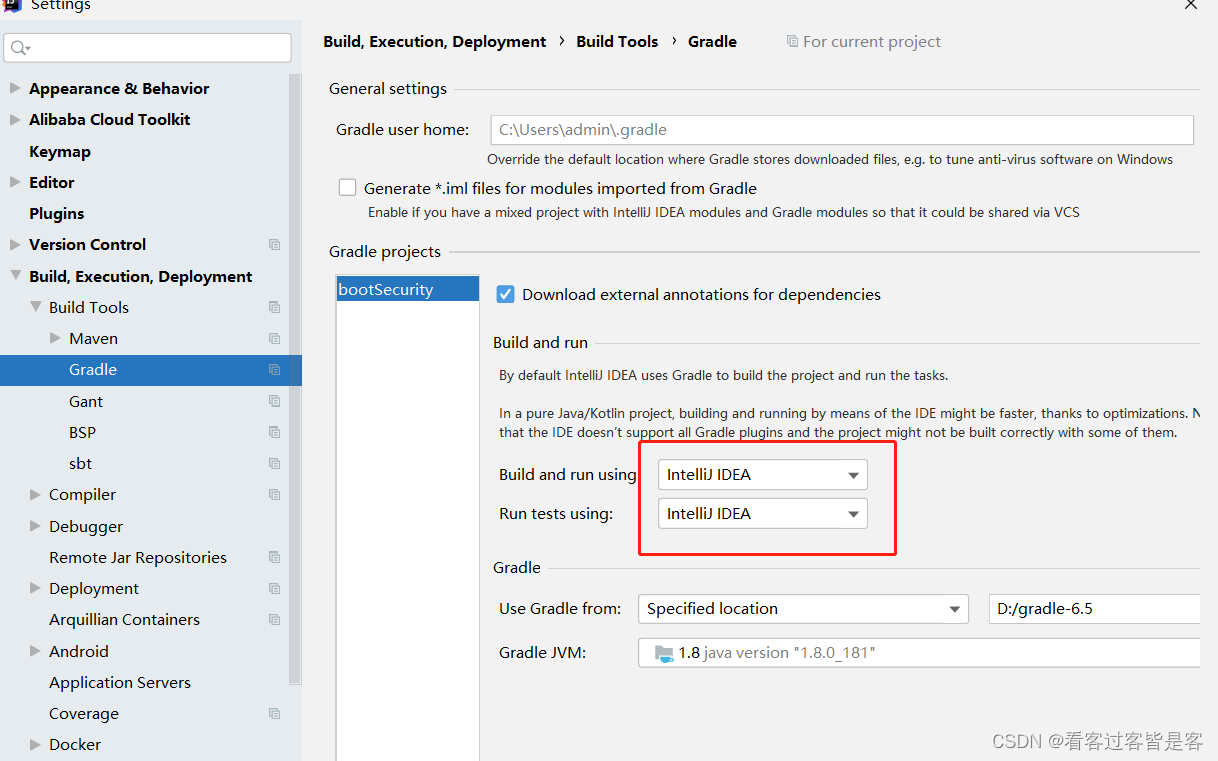
Task: Click project-level icon next to Arquillian Containers
Action: tap(274, 619)
